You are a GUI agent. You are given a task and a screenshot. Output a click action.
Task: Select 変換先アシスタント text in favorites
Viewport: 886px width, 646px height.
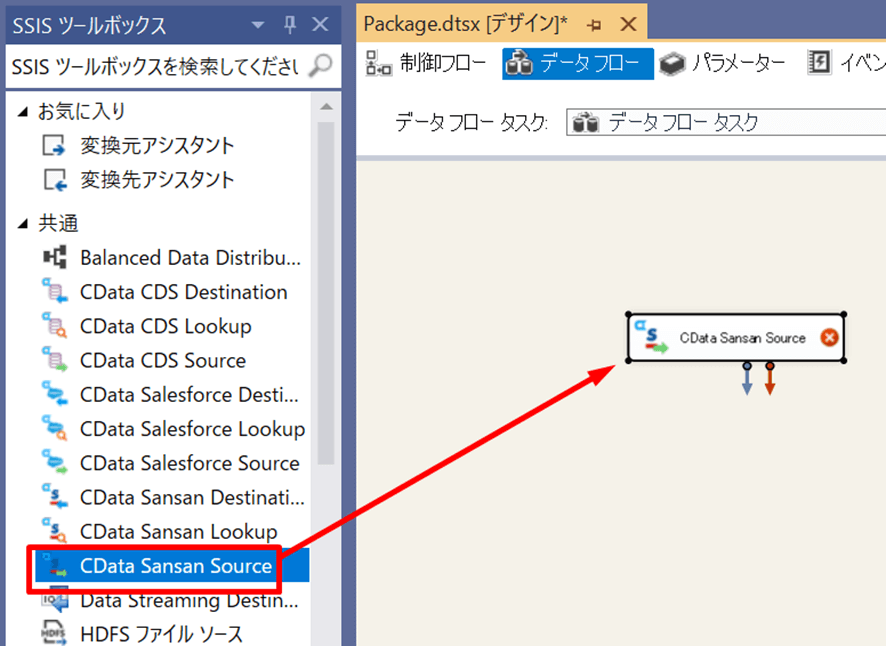(x=157, y=180)
